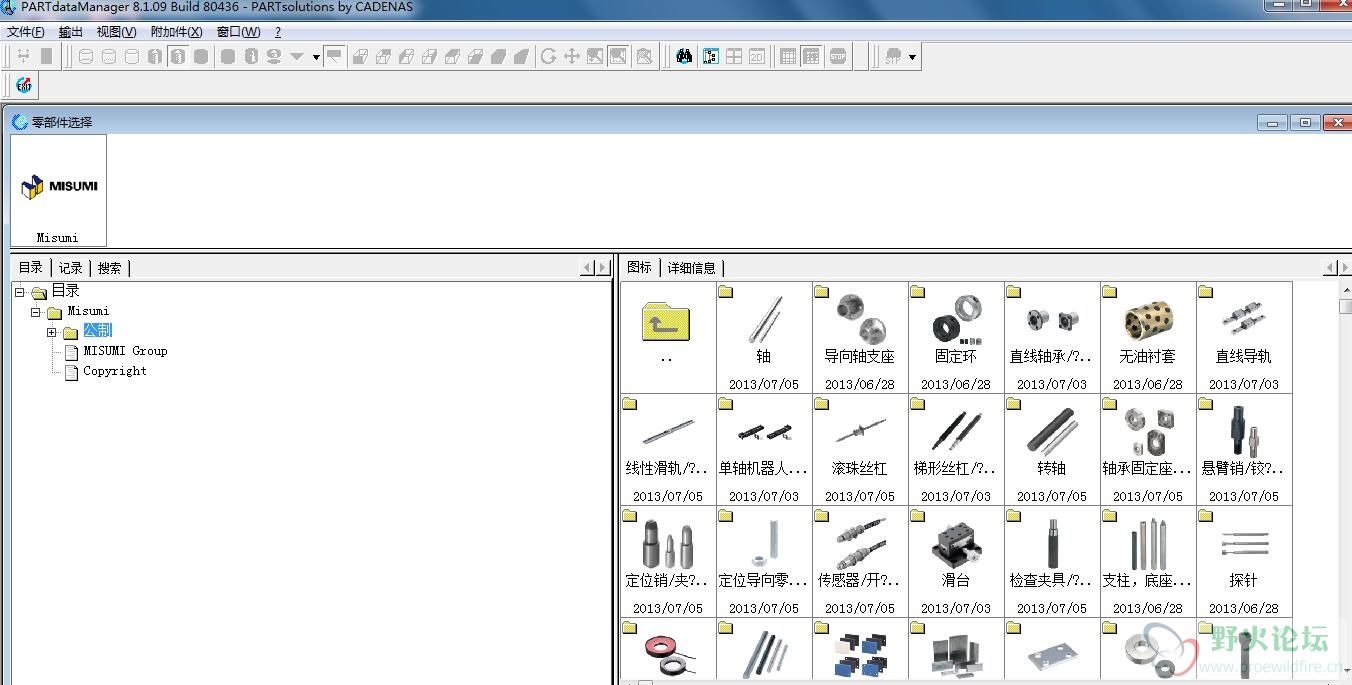This screenshot has height=685, width=1352.
Task: Go up using the '..' folder icon
Action: point(666,324)
